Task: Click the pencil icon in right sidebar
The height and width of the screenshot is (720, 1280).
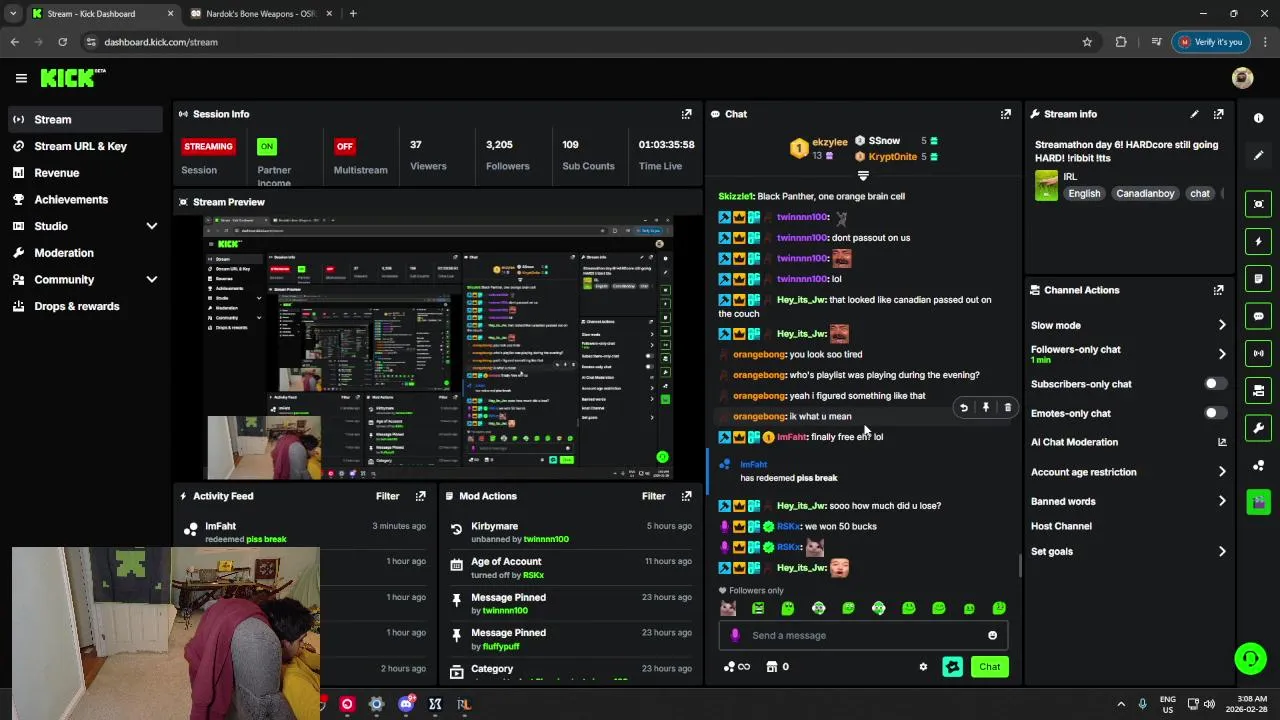Action: tap(1258, 156)
